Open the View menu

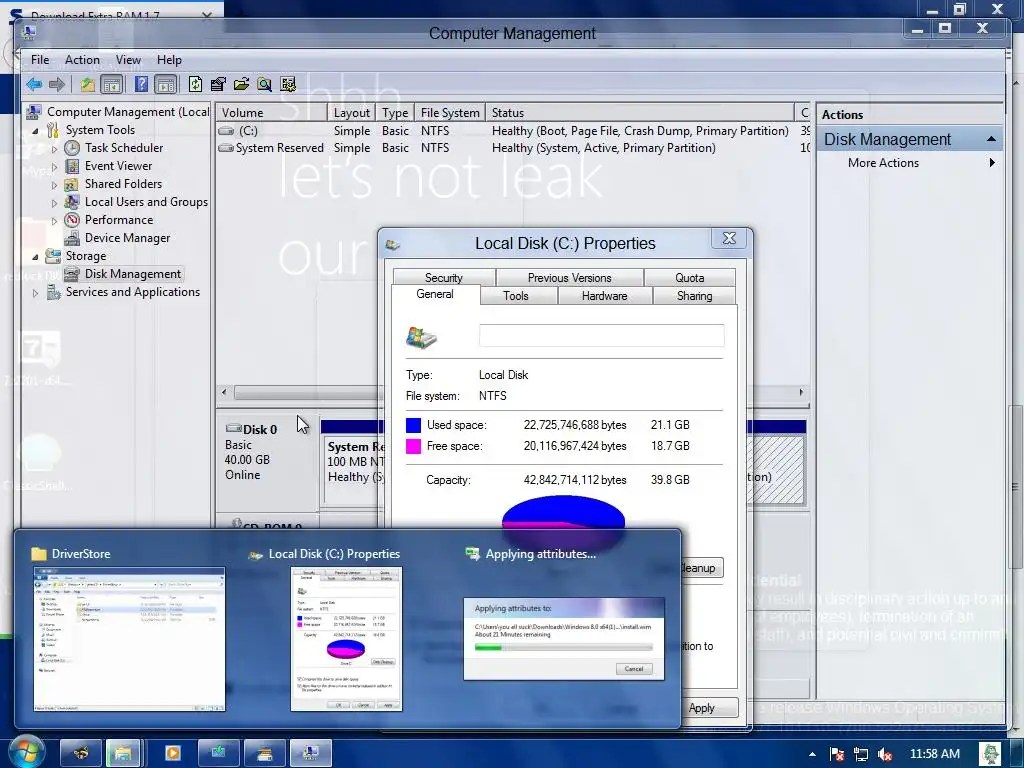128,60
